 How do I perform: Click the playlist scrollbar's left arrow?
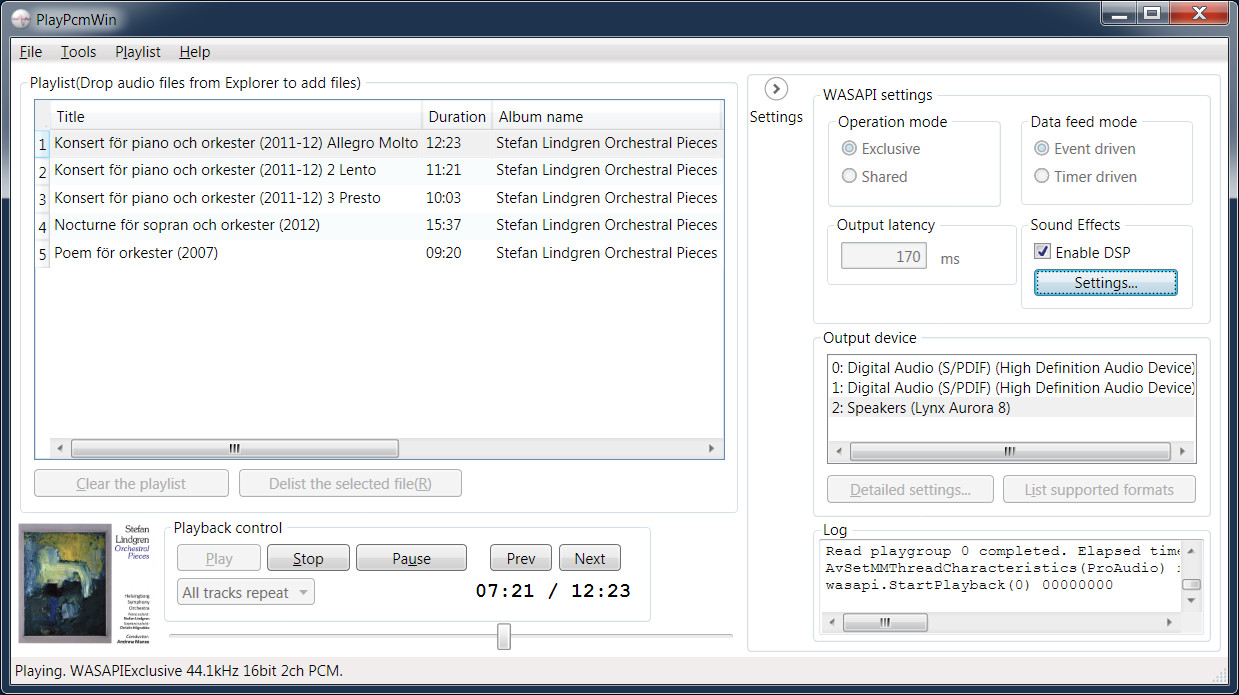pos(60,449)
